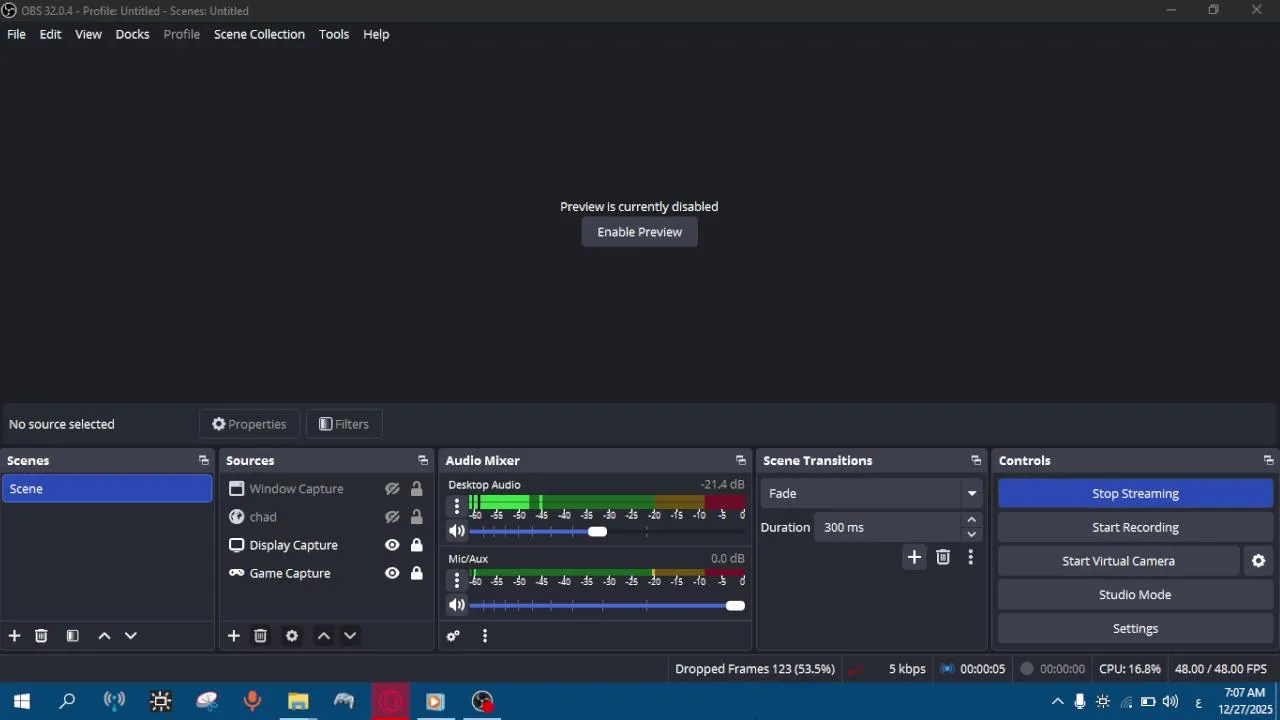Select the Scene entry in Scenes list

pyautogui.click(x=107, y=489)
